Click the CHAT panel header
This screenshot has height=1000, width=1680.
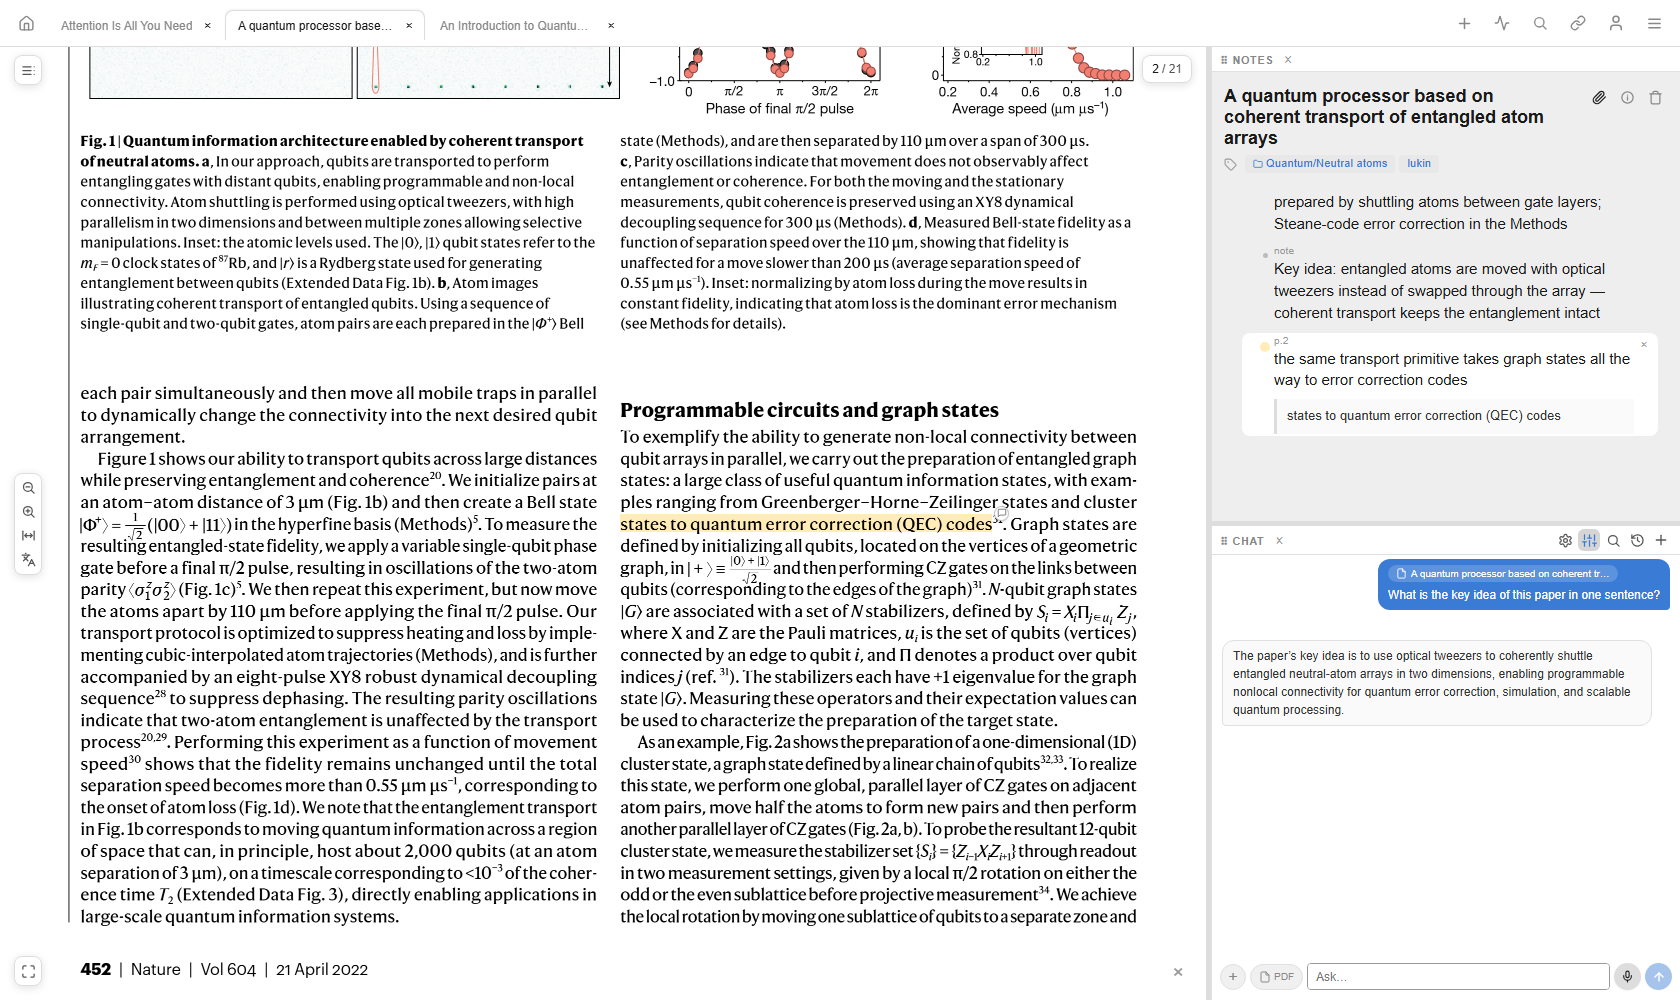1247,541
